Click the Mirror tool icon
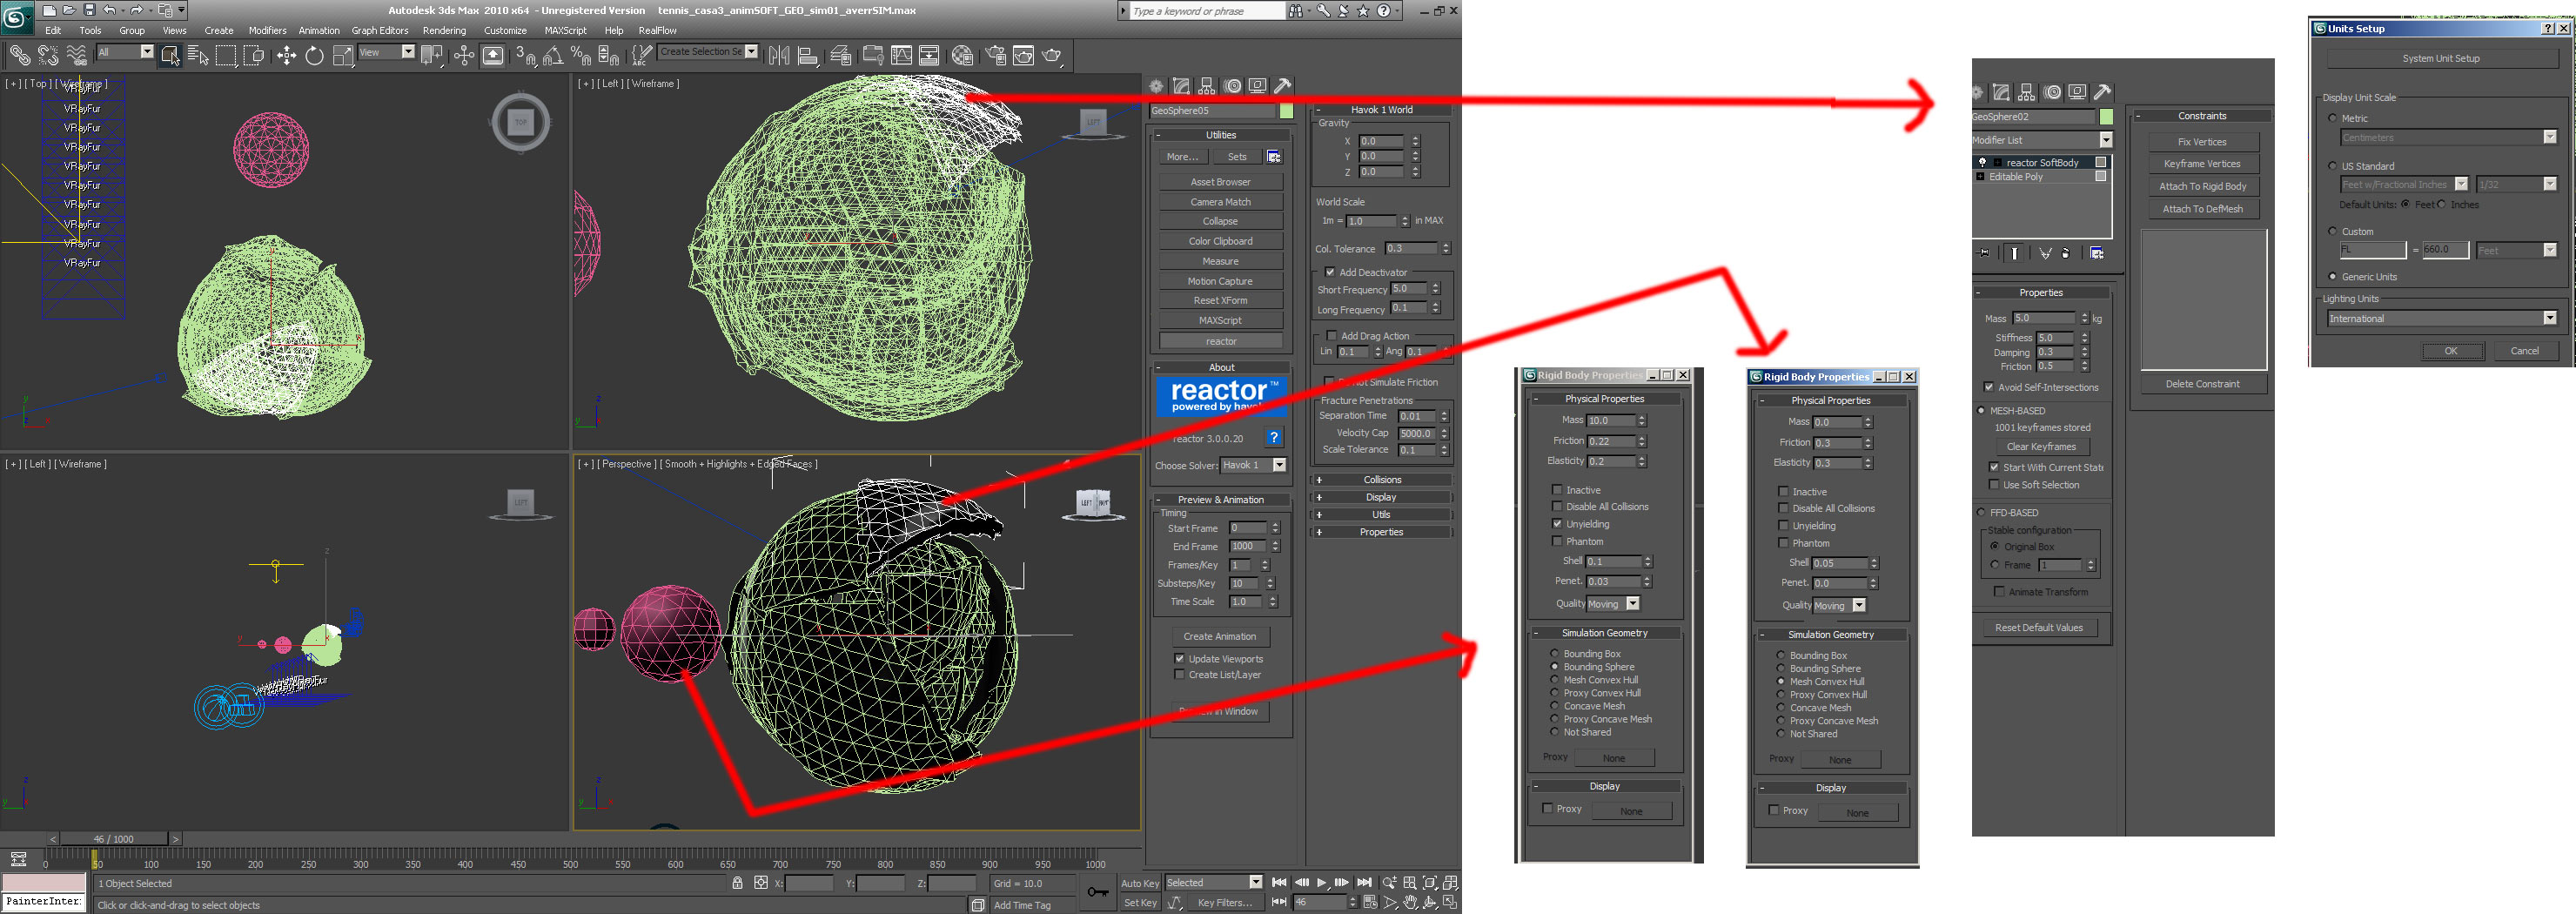Viewport: 2576px width, 914px height. click(x=779, y=55)
